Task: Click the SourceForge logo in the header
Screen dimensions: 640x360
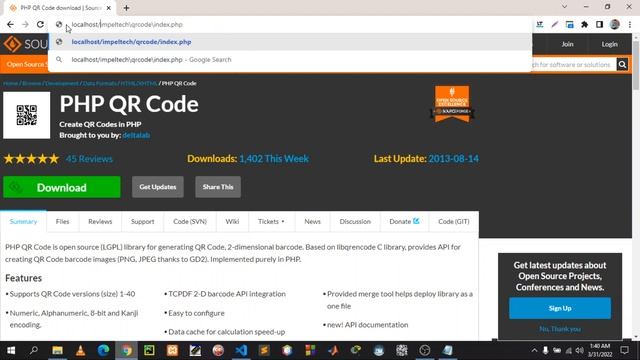Action: point(25,44)
